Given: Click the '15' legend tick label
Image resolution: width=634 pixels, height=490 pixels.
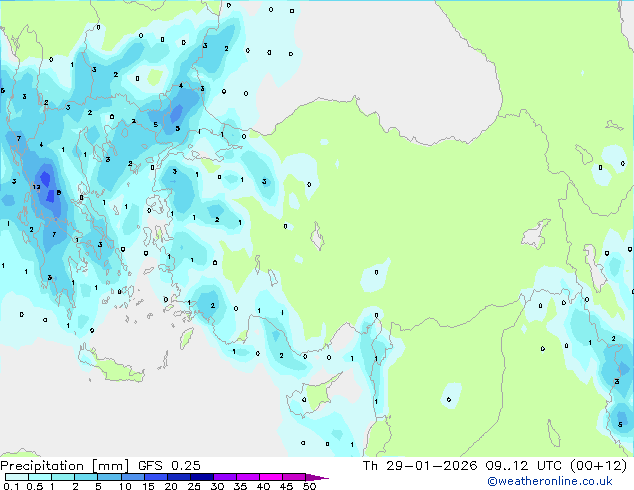Looking at the screenshot, I should [148, 486].
